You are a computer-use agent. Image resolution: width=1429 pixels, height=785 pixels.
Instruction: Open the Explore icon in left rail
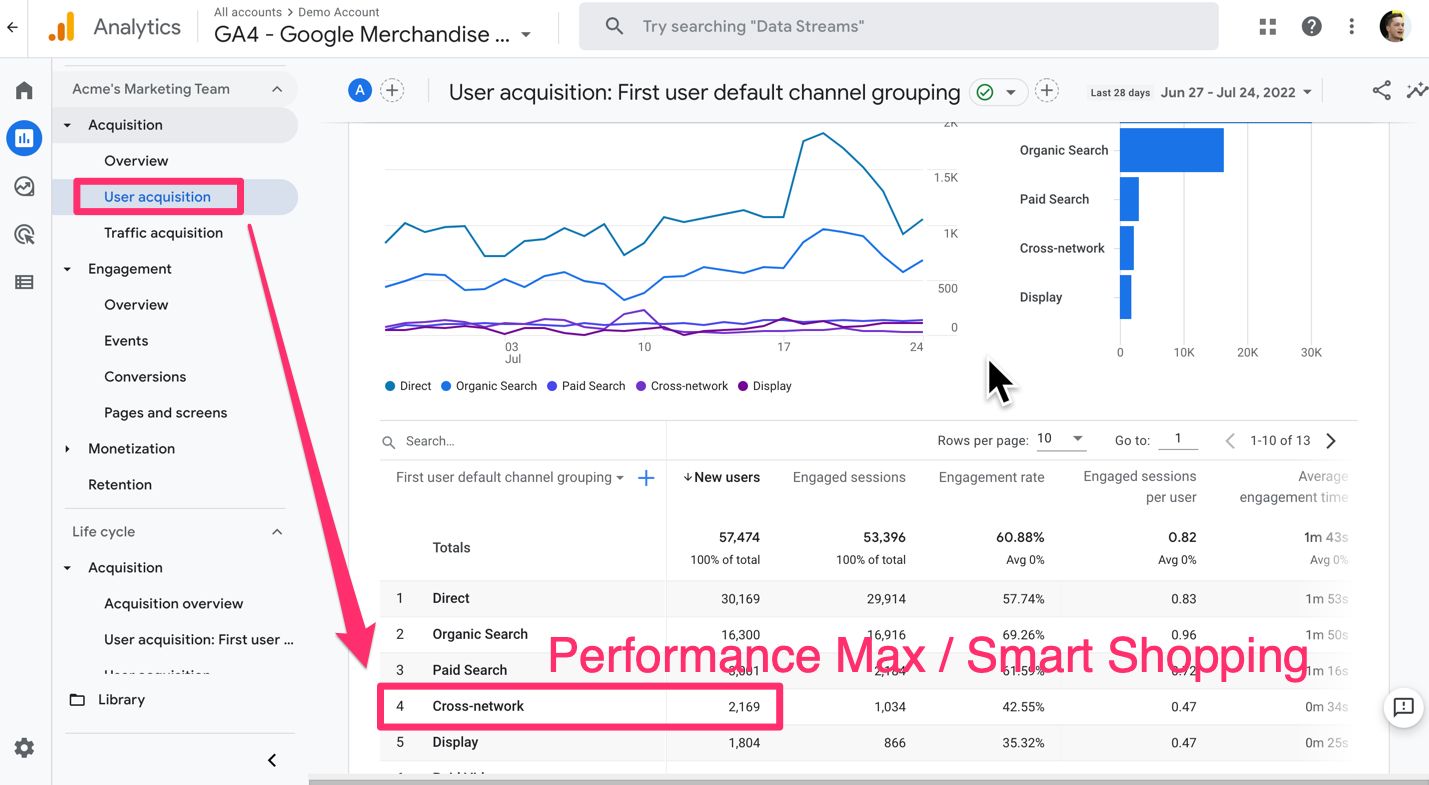[x=24, y=186]
